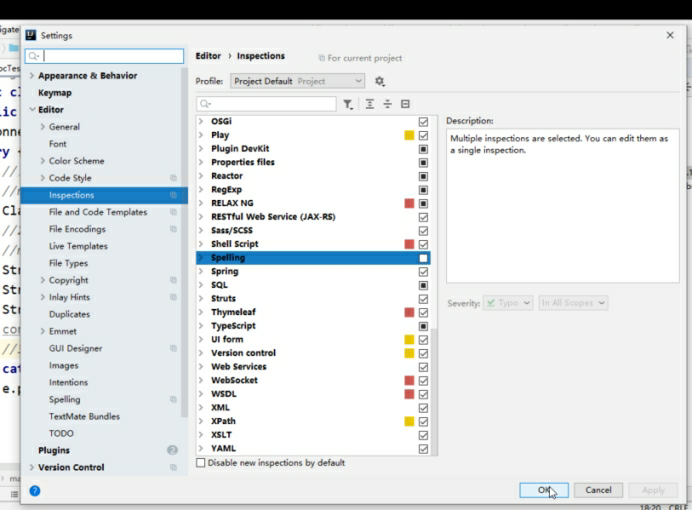Select the Intentions settings page
The height and width of the screenshot is (510, 693).
[x=69, y=382]
